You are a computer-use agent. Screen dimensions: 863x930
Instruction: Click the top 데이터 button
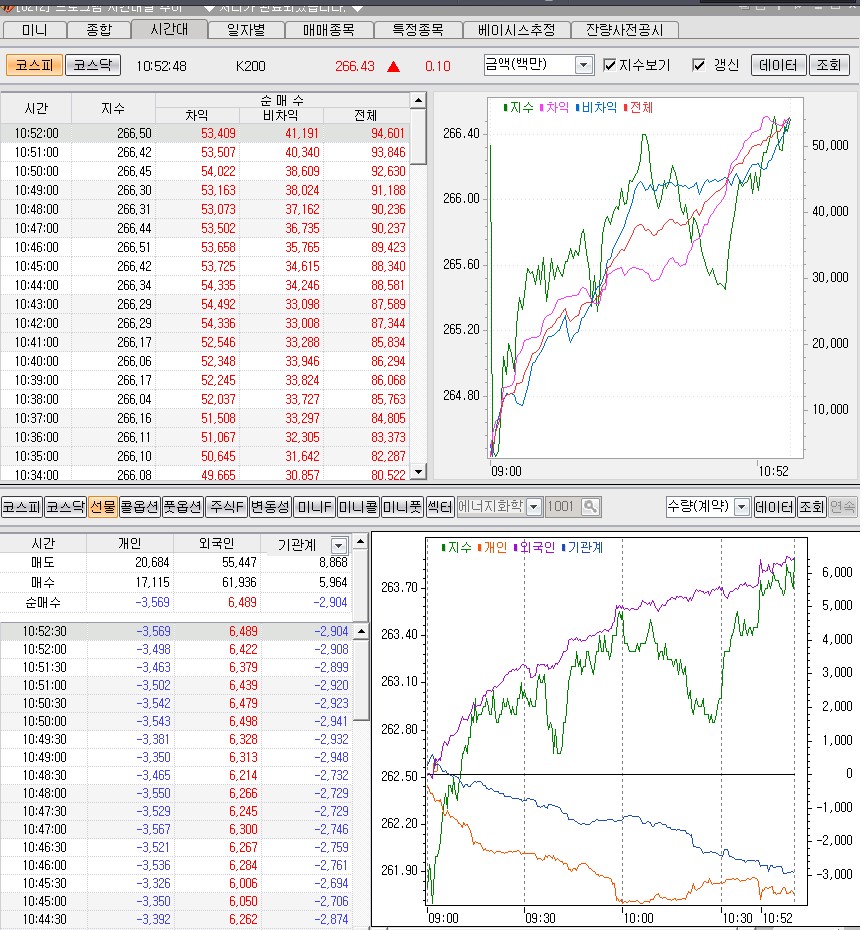click(777, 66)
